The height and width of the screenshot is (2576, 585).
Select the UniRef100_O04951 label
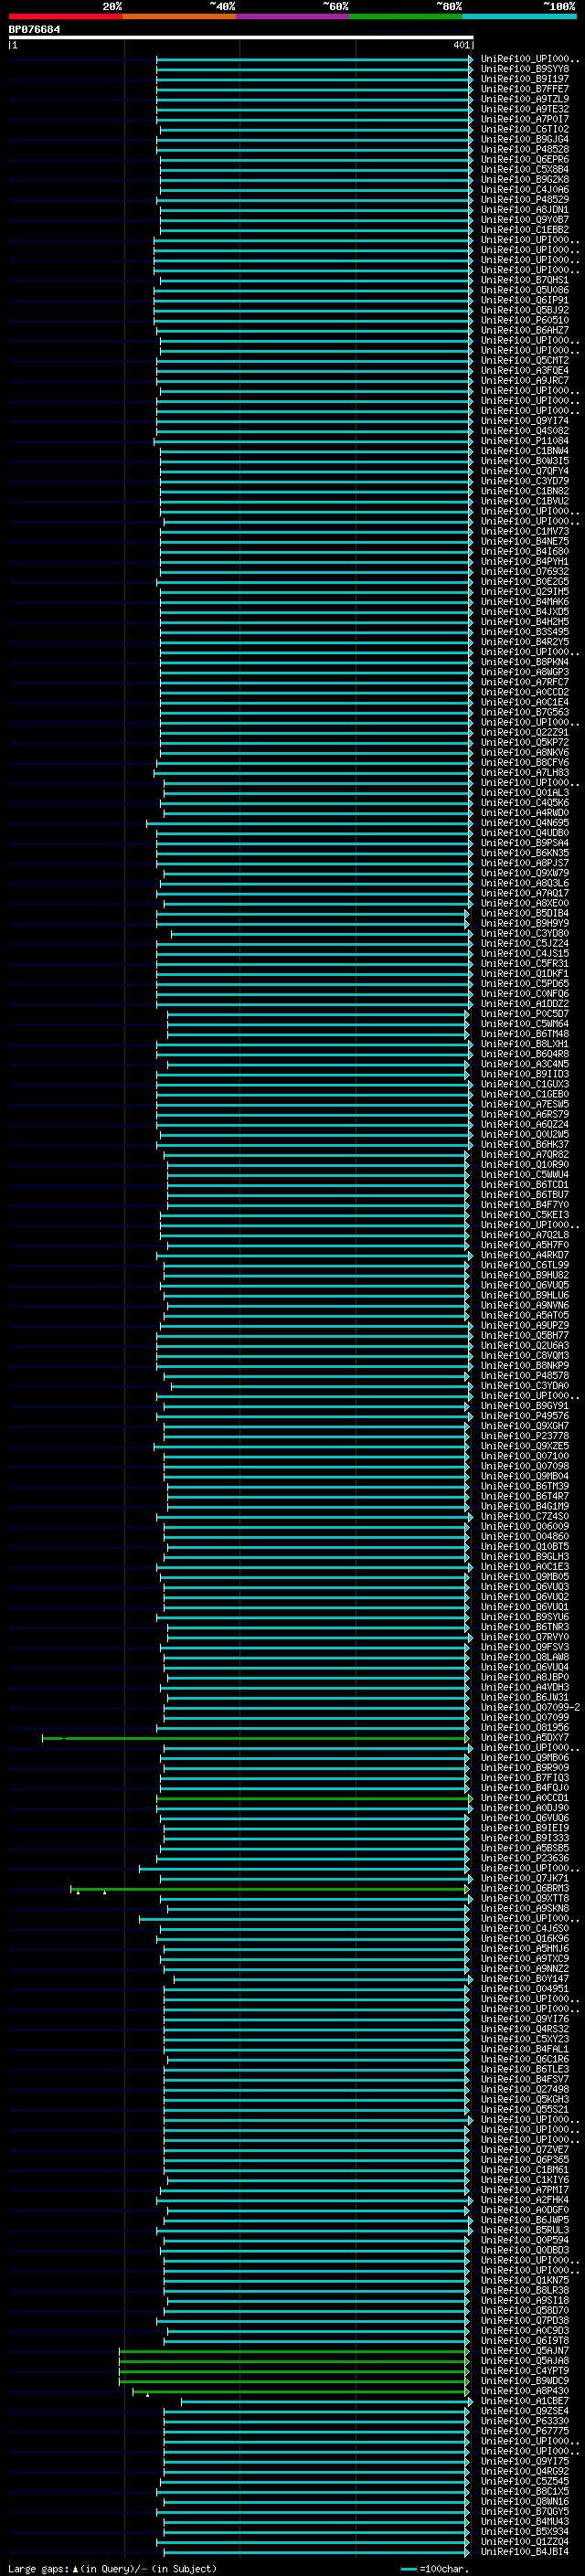tap(525, 1989)
